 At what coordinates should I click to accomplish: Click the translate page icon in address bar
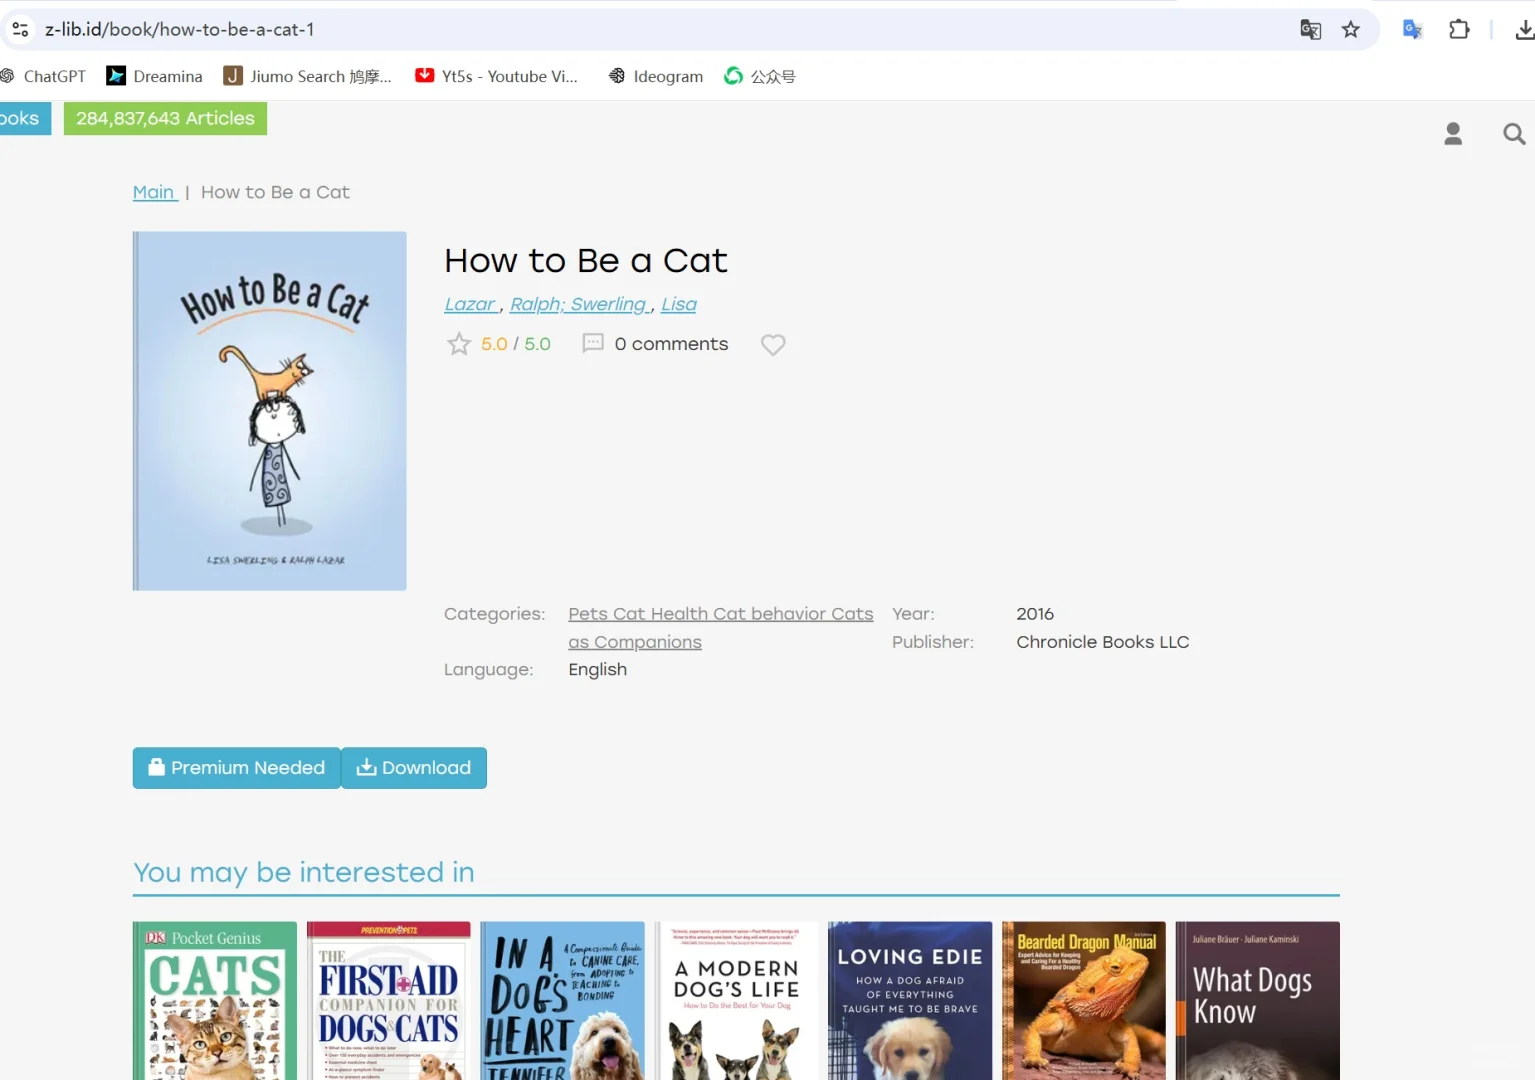[x=1310, y=29]
